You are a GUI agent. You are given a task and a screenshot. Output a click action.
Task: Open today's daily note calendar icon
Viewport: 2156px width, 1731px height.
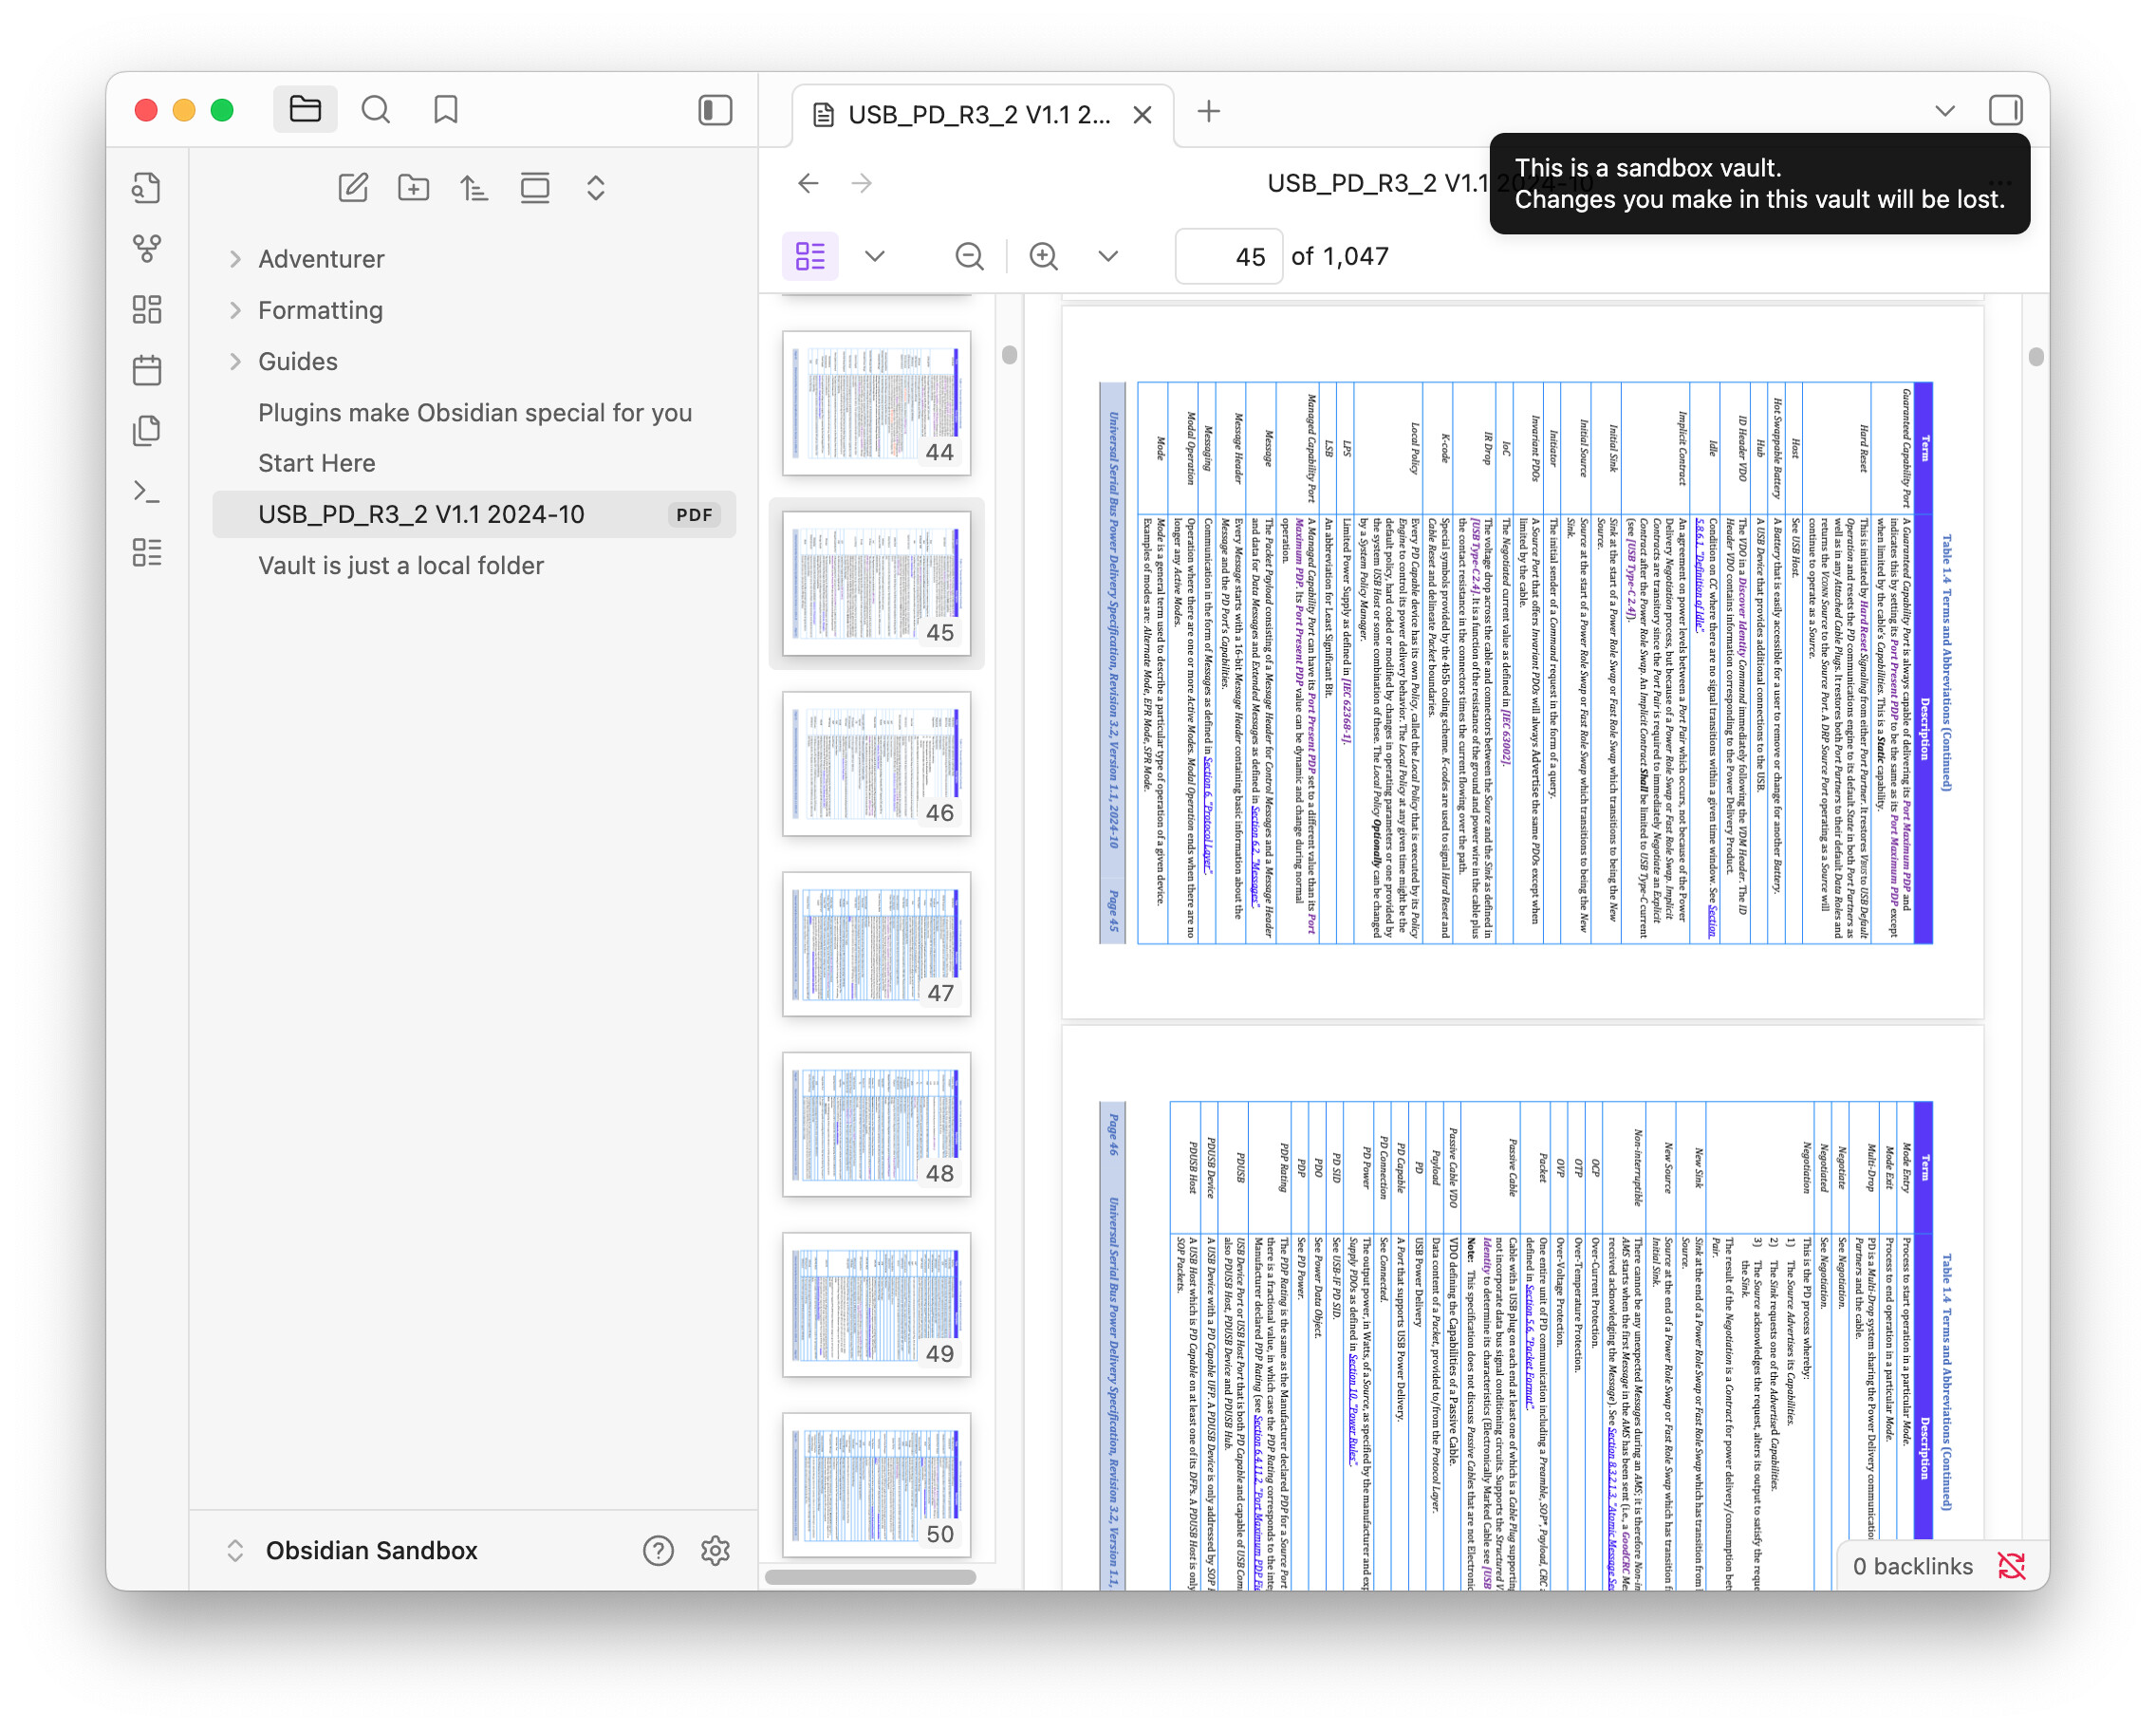point(147,370)
